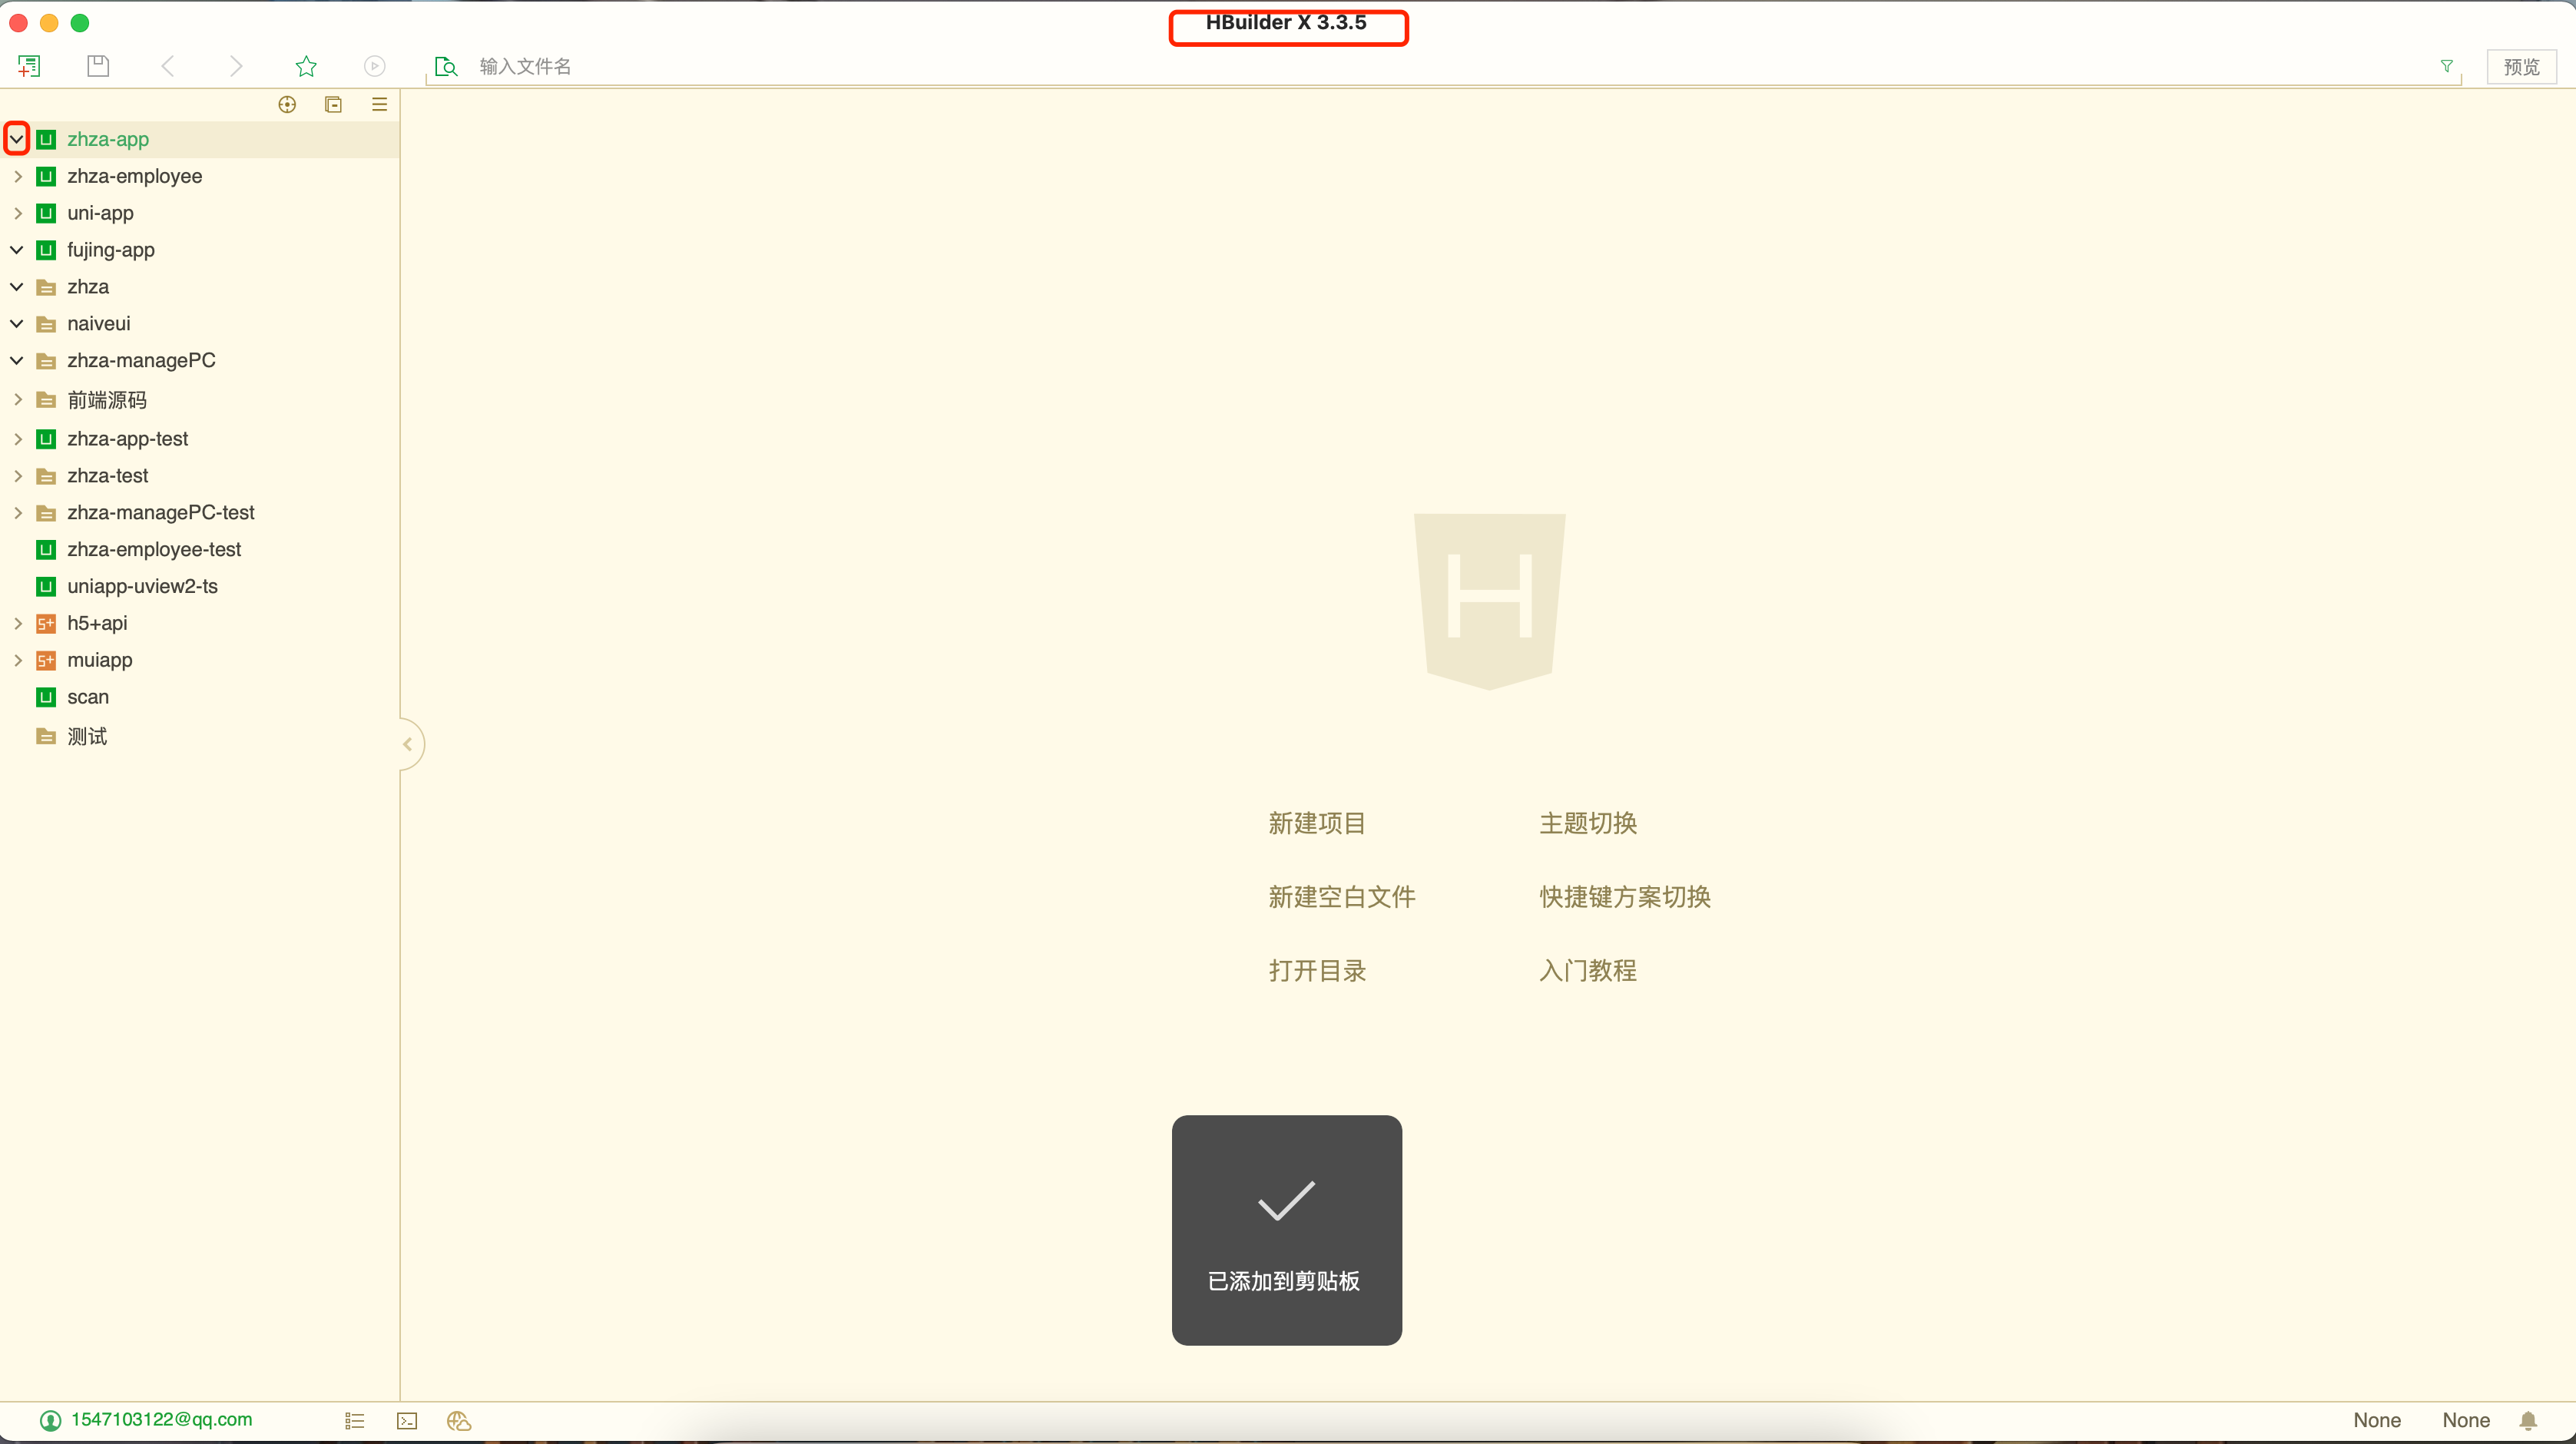Screen dimensions: 2576x1444
Task: Toggle the outline list icon in status bar
Action: pos(354,1420)
